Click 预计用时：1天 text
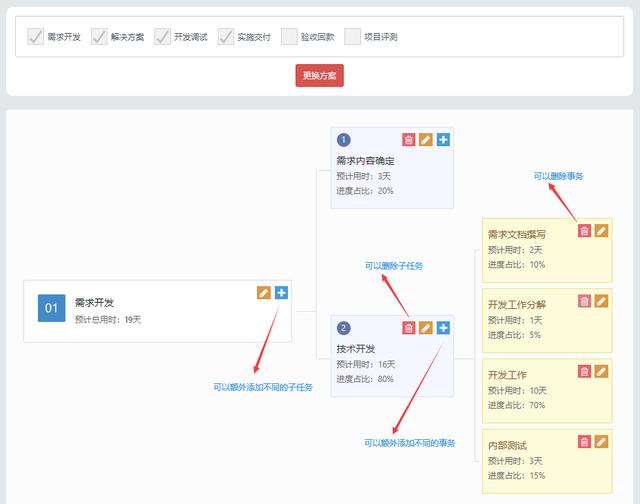 coord(515,320)
